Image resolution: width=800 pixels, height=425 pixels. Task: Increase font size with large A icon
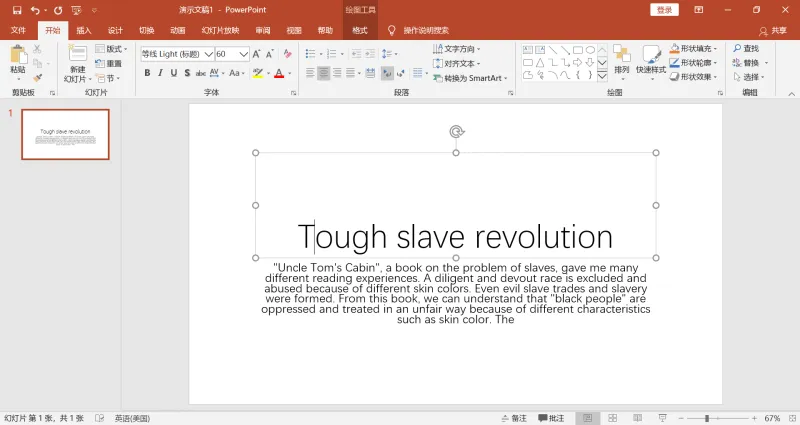(x=256, y=54)
